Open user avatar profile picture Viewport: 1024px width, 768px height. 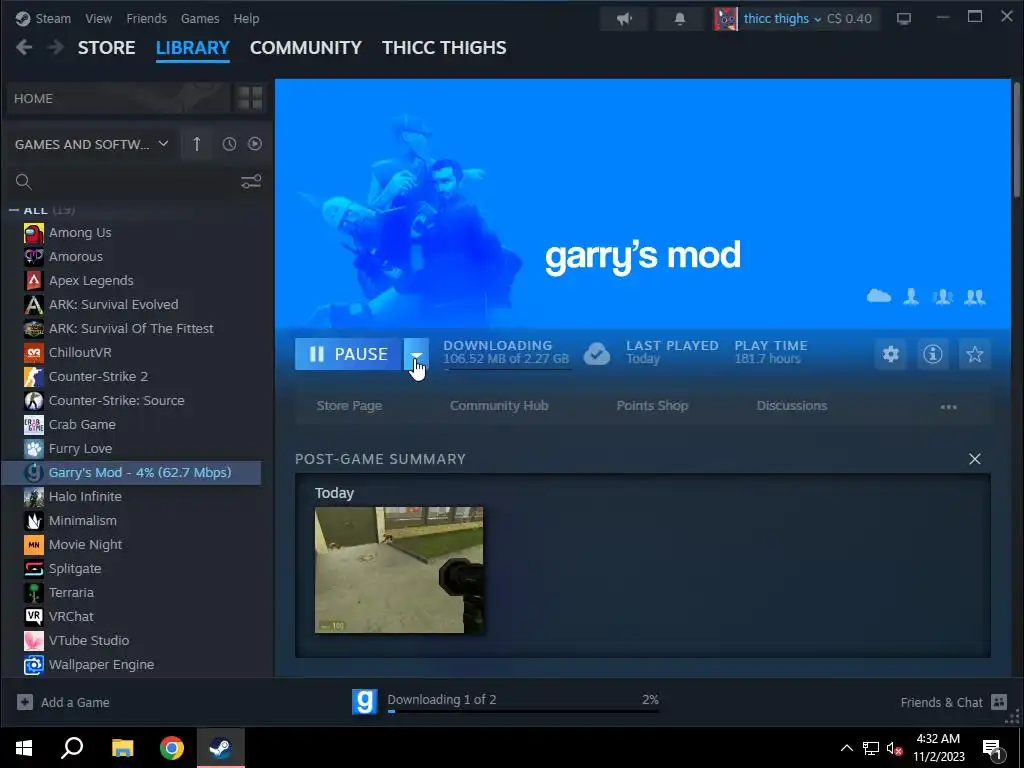(x=726, y=18)
